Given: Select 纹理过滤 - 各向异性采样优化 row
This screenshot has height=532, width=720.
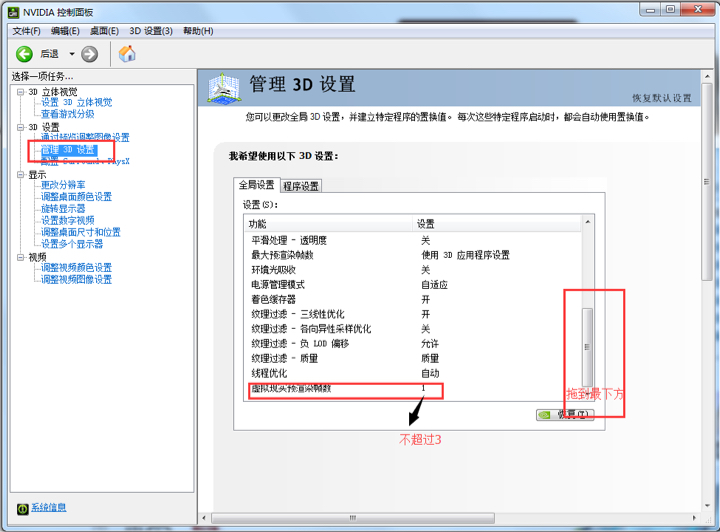Looking at the screenshot, I should pyautogui.click(x=413, y=329).
